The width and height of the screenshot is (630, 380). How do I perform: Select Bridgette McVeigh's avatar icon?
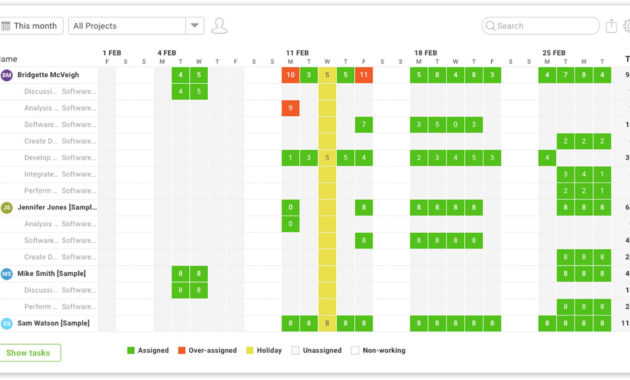click(x=7, y=75)
